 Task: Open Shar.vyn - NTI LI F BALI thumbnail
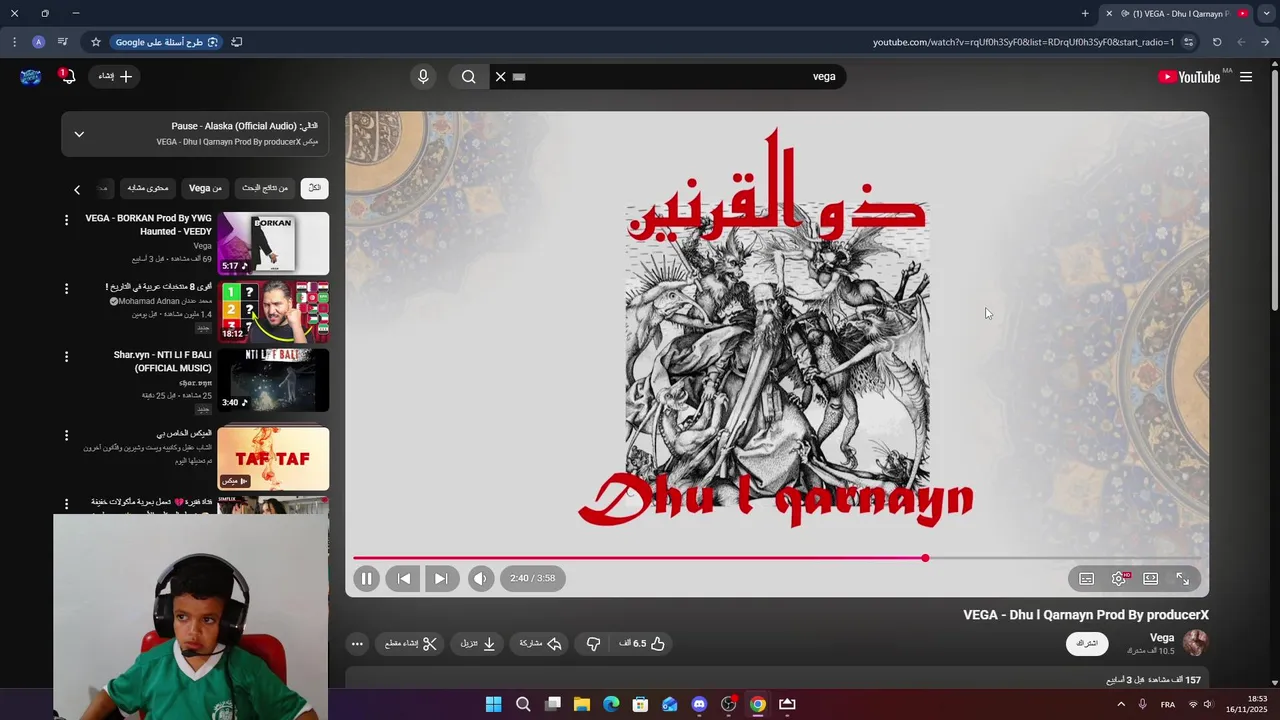[273, 380]
